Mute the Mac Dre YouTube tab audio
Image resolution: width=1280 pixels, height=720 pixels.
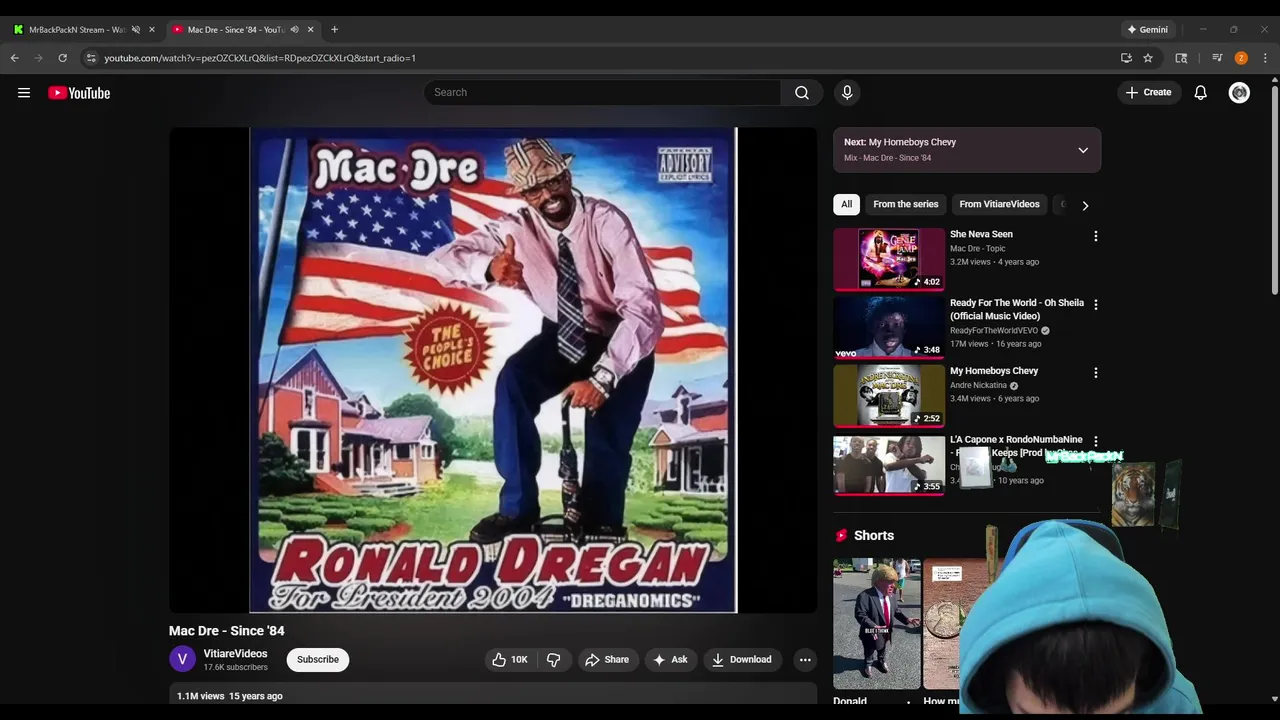[x=294, y=29]
